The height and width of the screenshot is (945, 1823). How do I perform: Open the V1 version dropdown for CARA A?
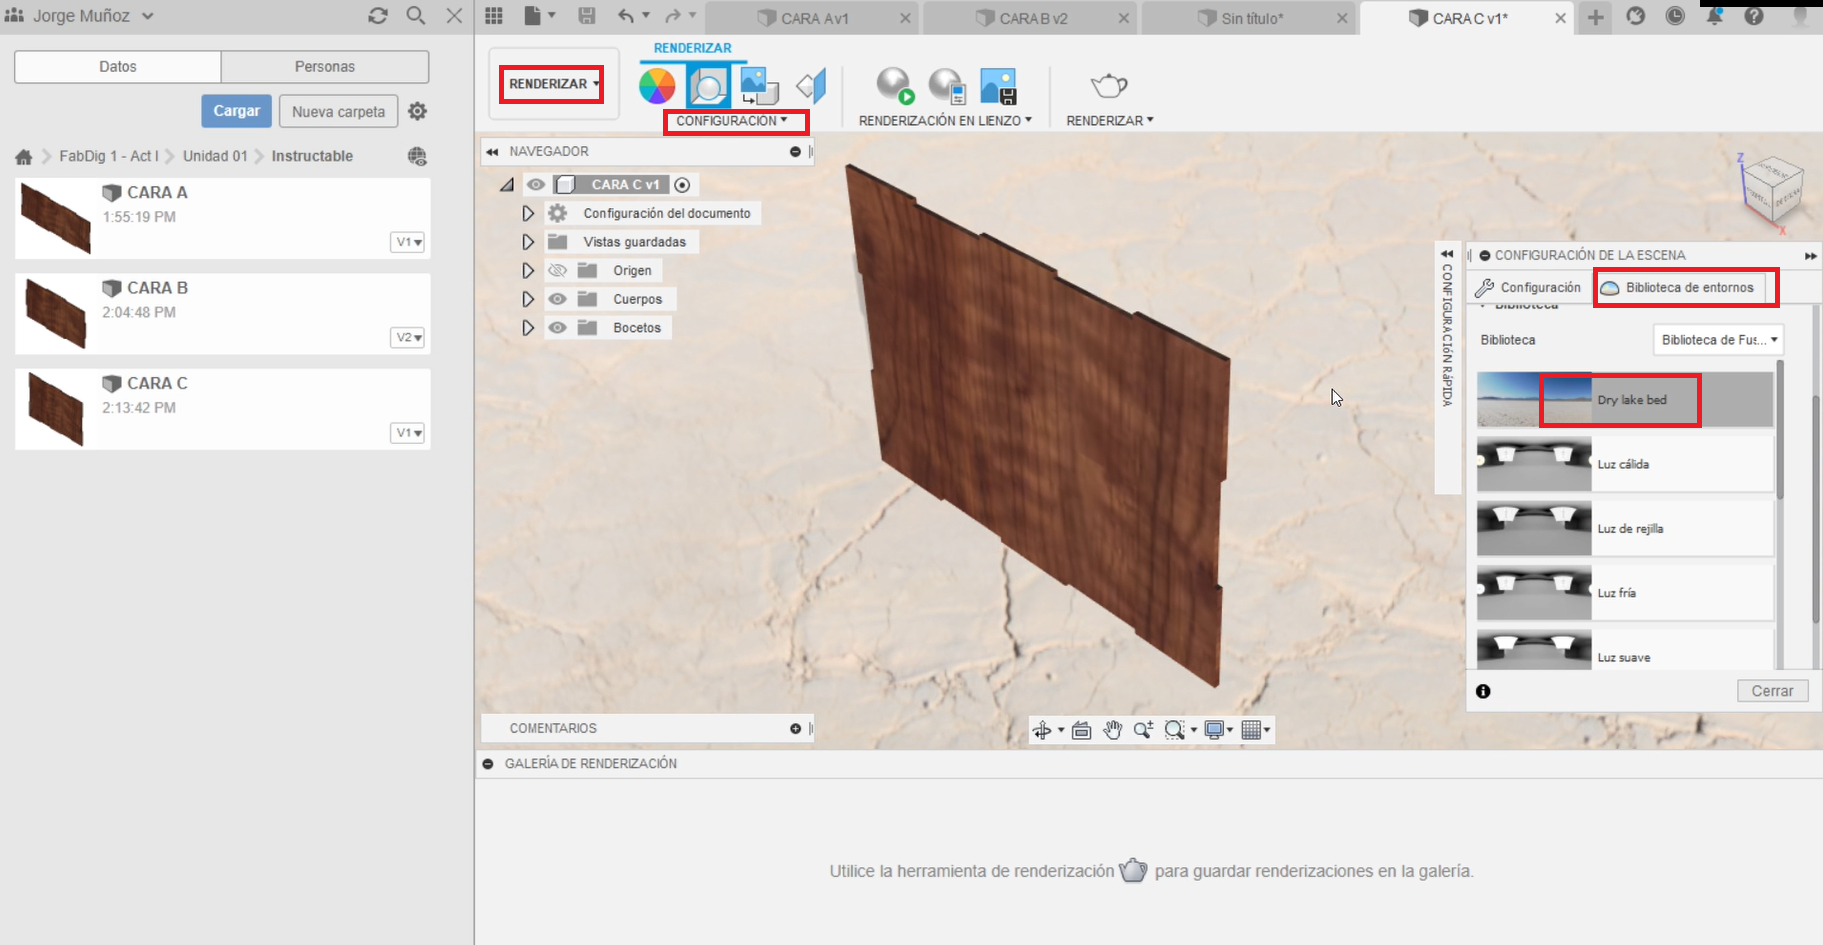(x=408, y=242)
